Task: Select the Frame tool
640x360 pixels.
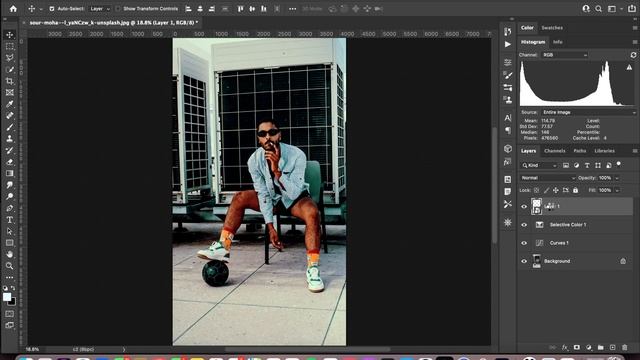Action: pos(10,92)
